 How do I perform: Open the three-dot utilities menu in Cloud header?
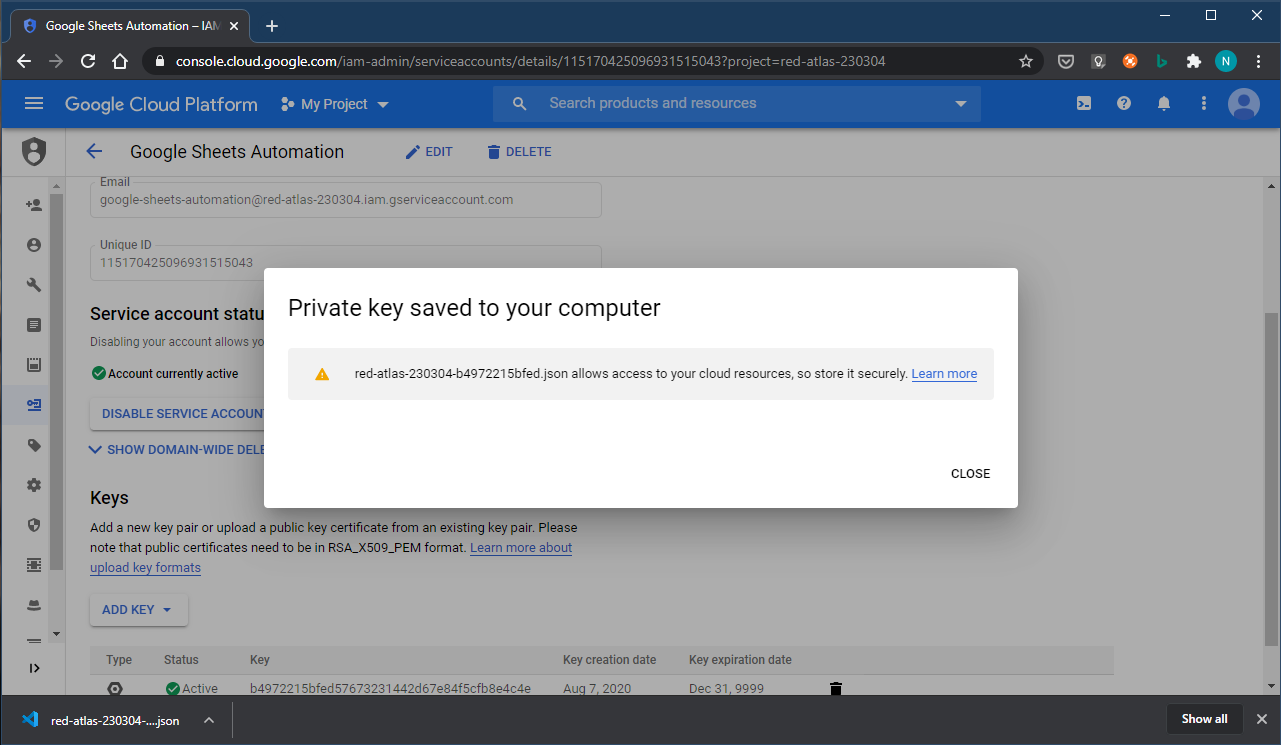(x=1204, y=104)
